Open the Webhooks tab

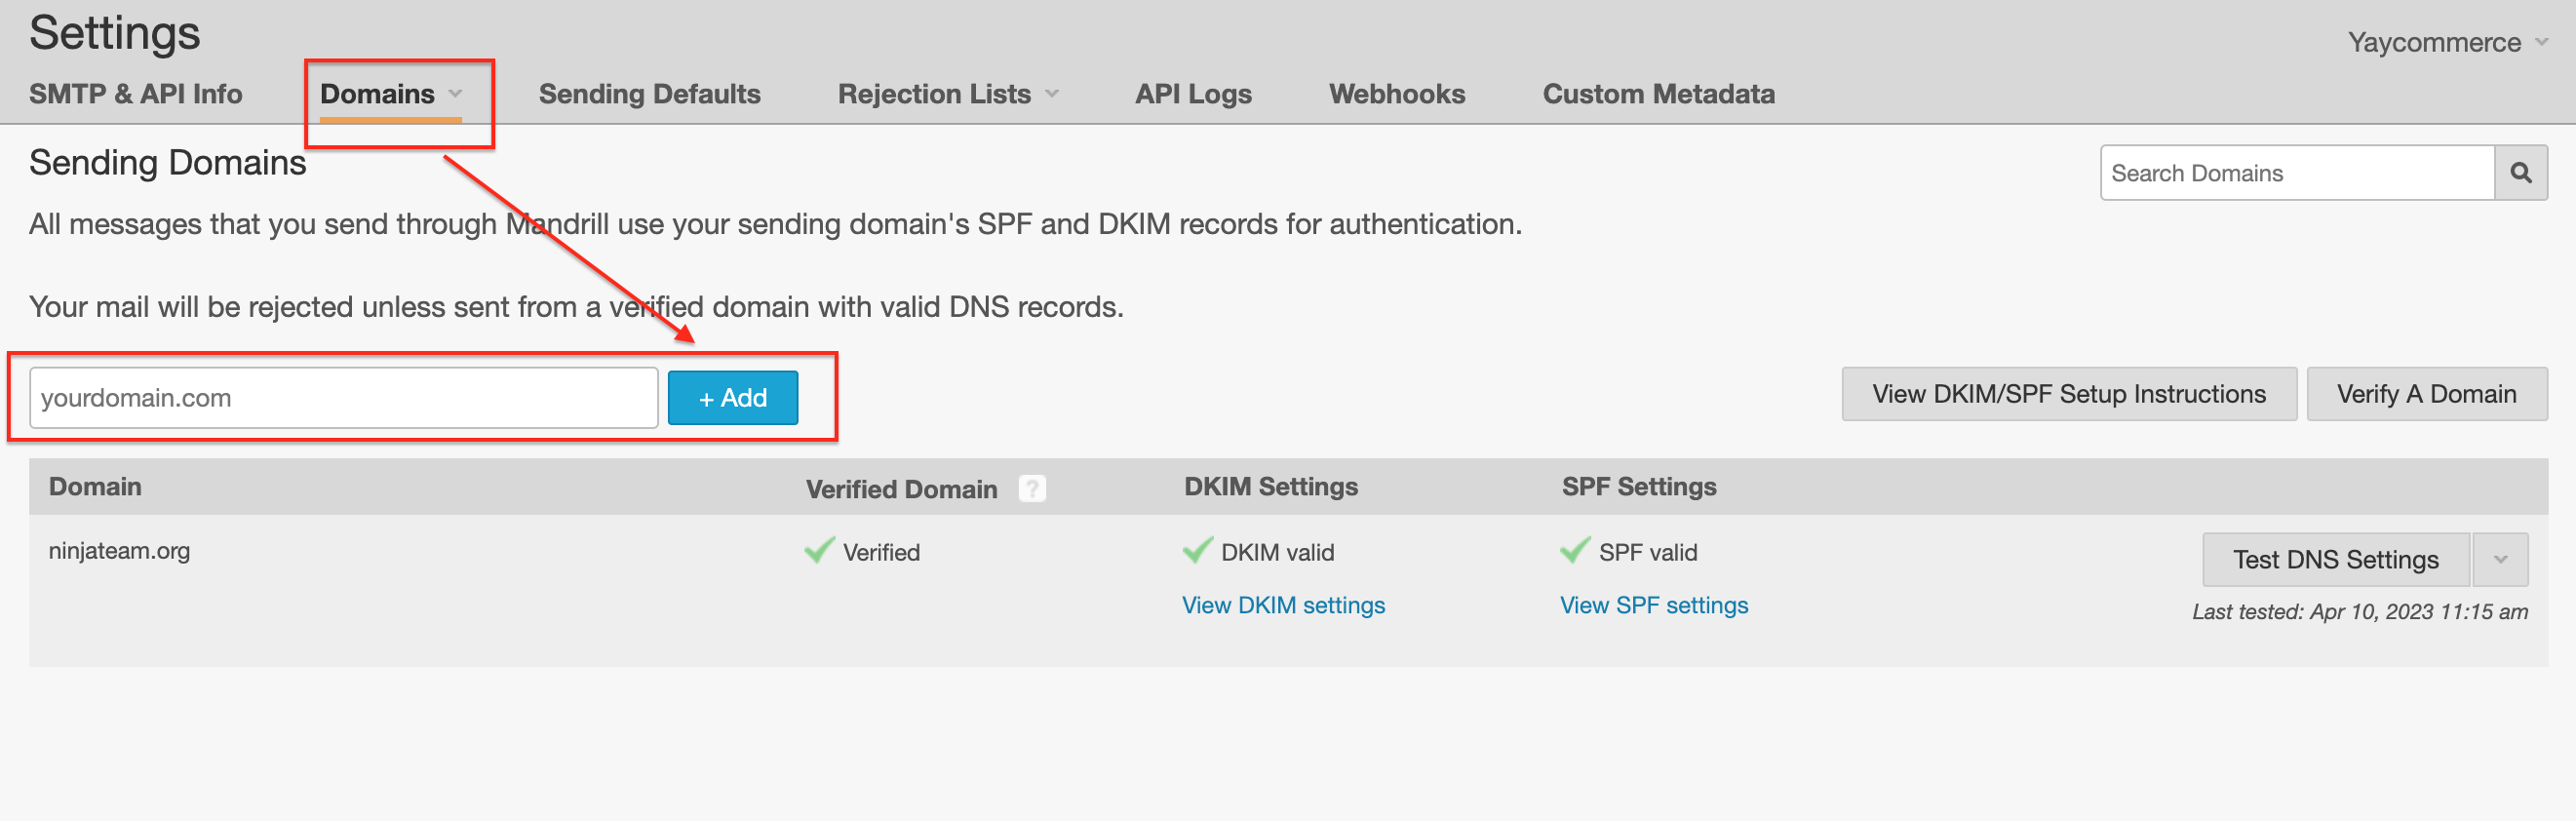coord(1396,94)
